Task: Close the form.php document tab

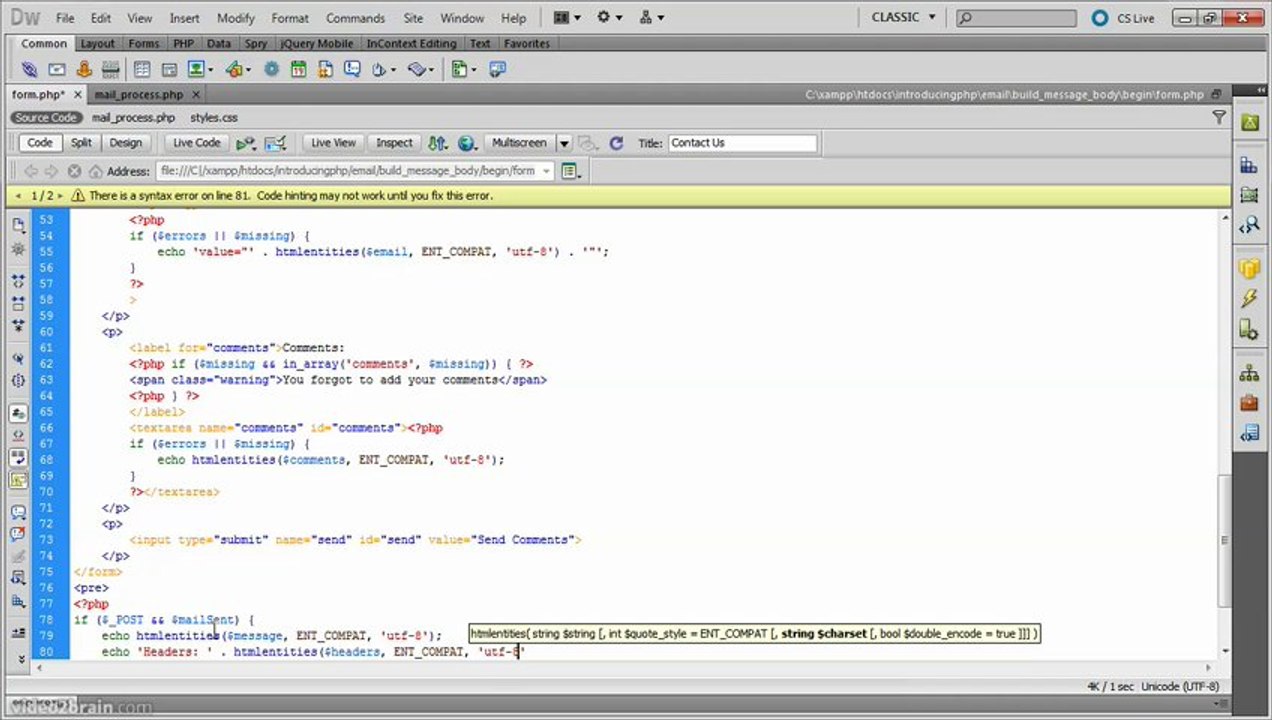Action: coord(75,94)
